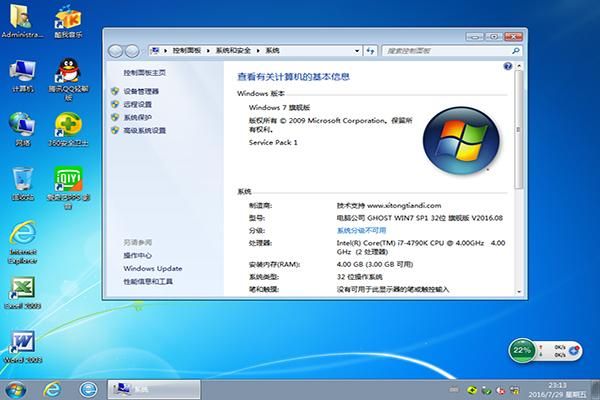600x400 pixels.
Task: Go to 控制面板 breadcrumb
Action: pyautogui.click(x=187, y=51)
